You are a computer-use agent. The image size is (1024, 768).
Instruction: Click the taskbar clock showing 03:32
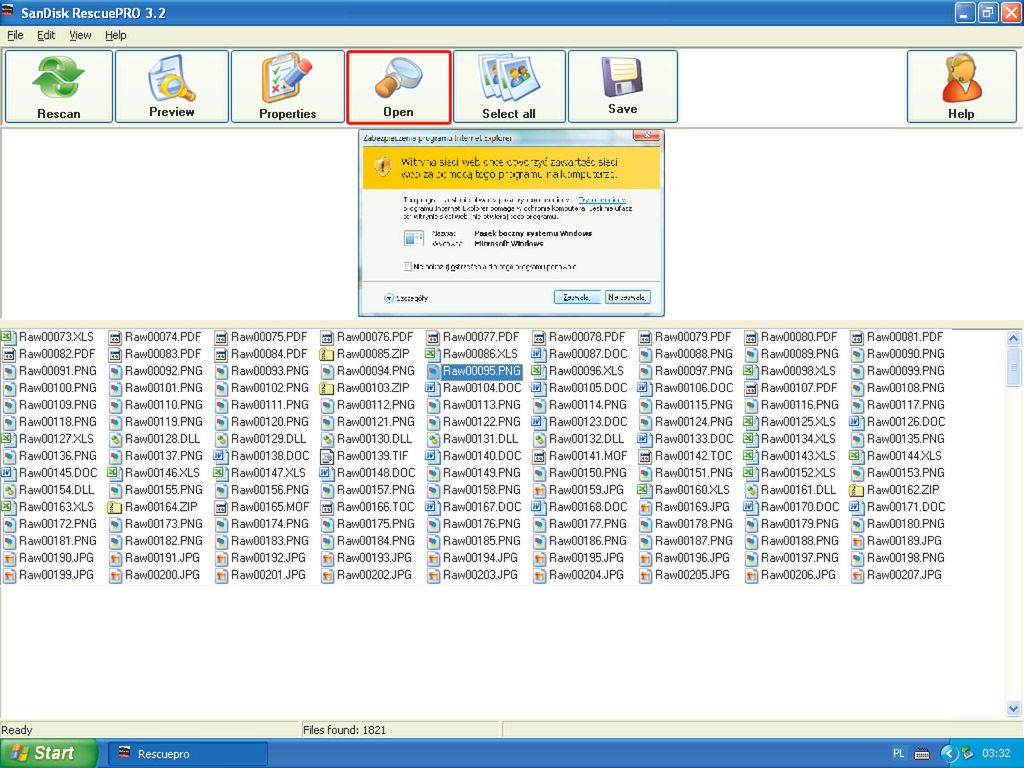tap(996, 754)
